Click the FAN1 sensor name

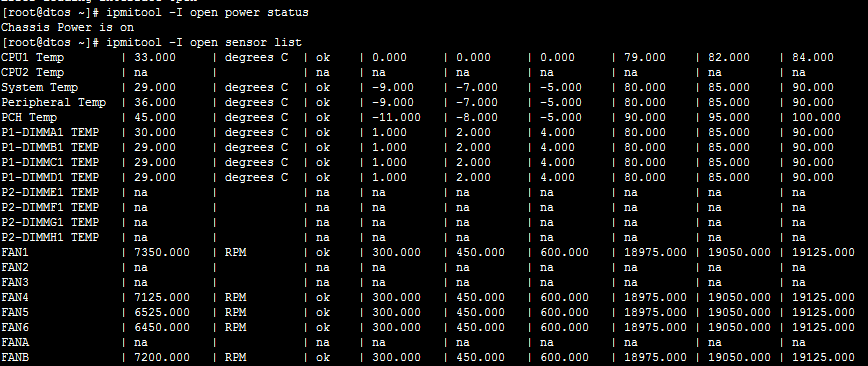point(15,252)
